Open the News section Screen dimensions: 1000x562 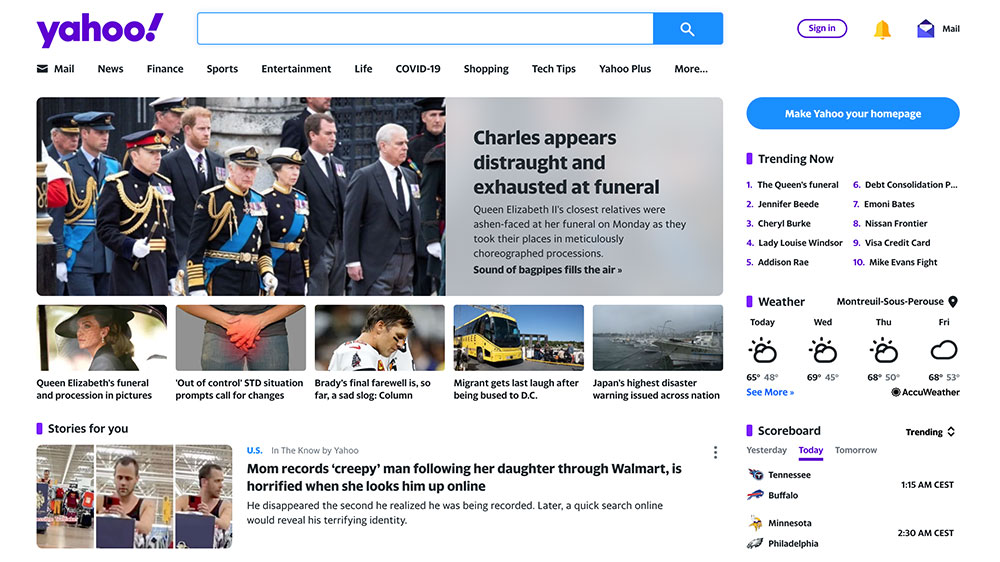tap(110, 69)
